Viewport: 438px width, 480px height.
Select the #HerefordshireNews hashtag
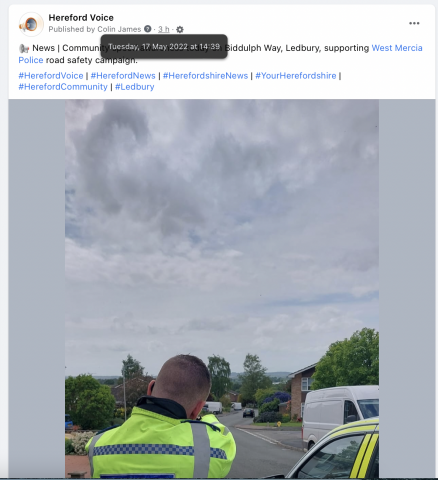pyautogui.click(x=205, y=76)
